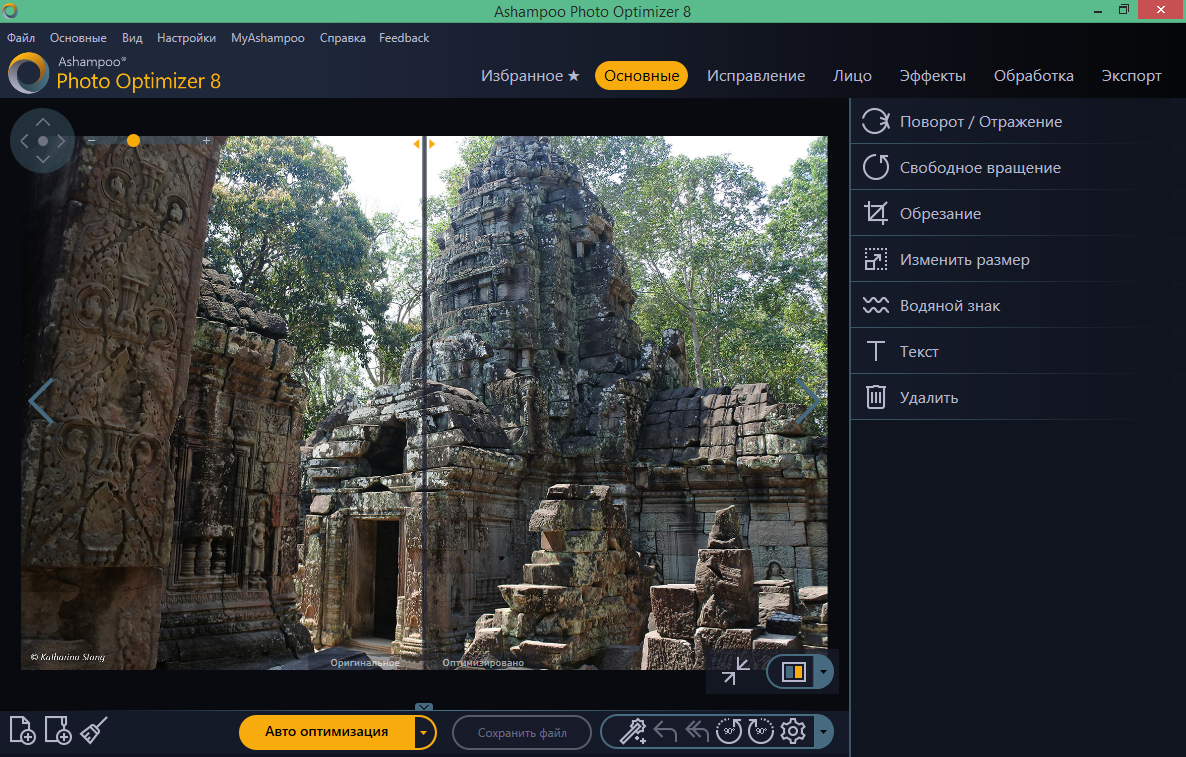
Task: Open optimization settings gear
Action: tap(793, 731)
